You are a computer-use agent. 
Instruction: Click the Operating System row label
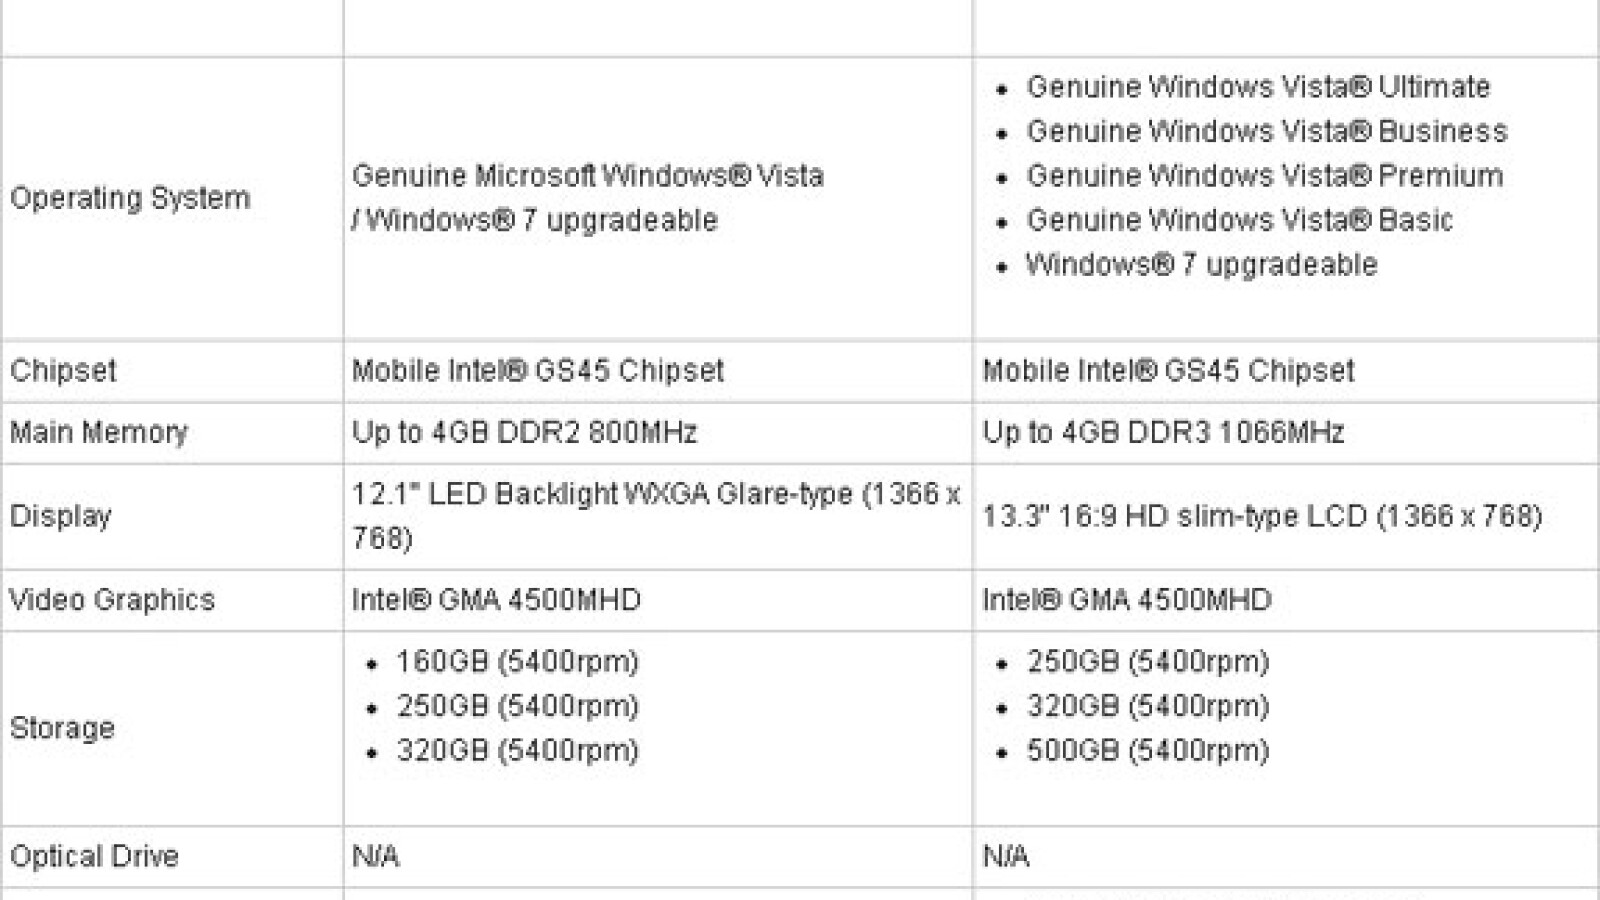tap(130, 198)
